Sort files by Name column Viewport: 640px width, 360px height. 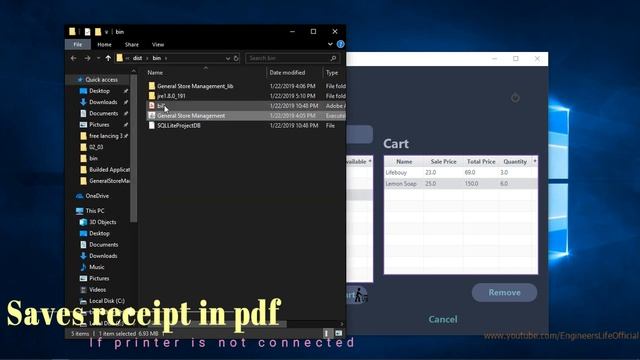click(155, 72)
